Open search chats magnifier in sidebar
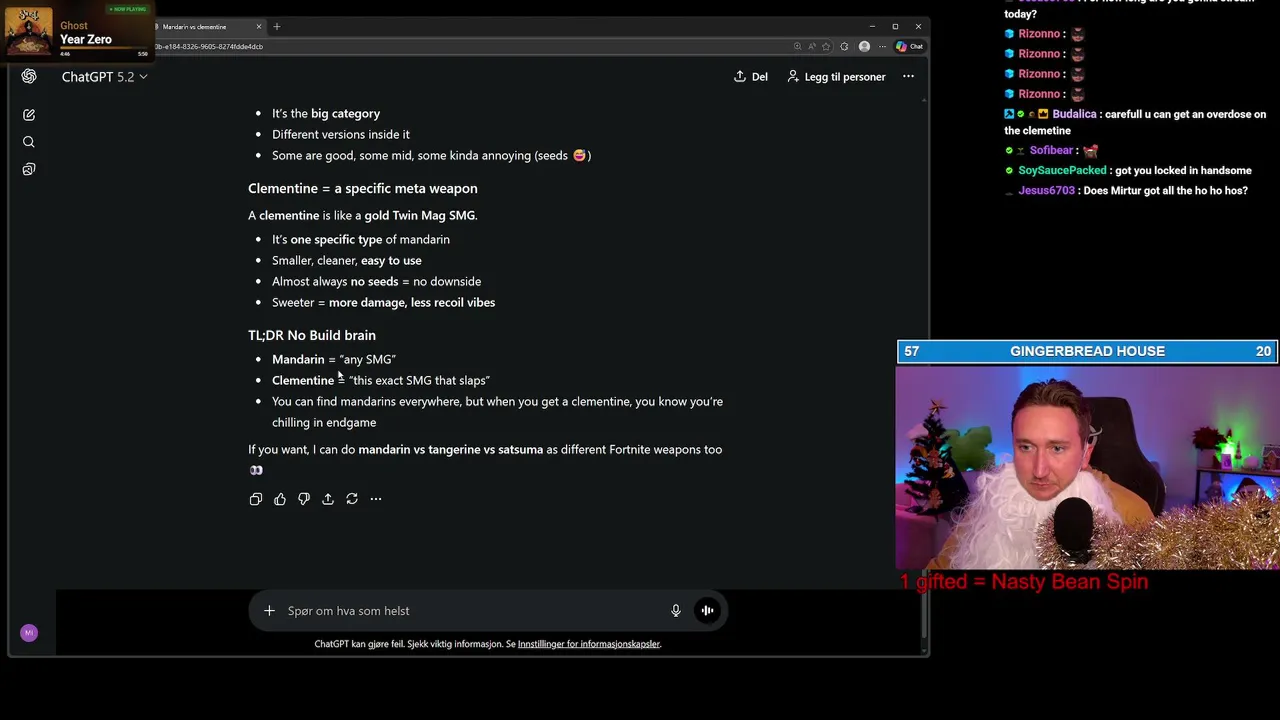Screen dimensions: 1280x720 tap(29, 142)
